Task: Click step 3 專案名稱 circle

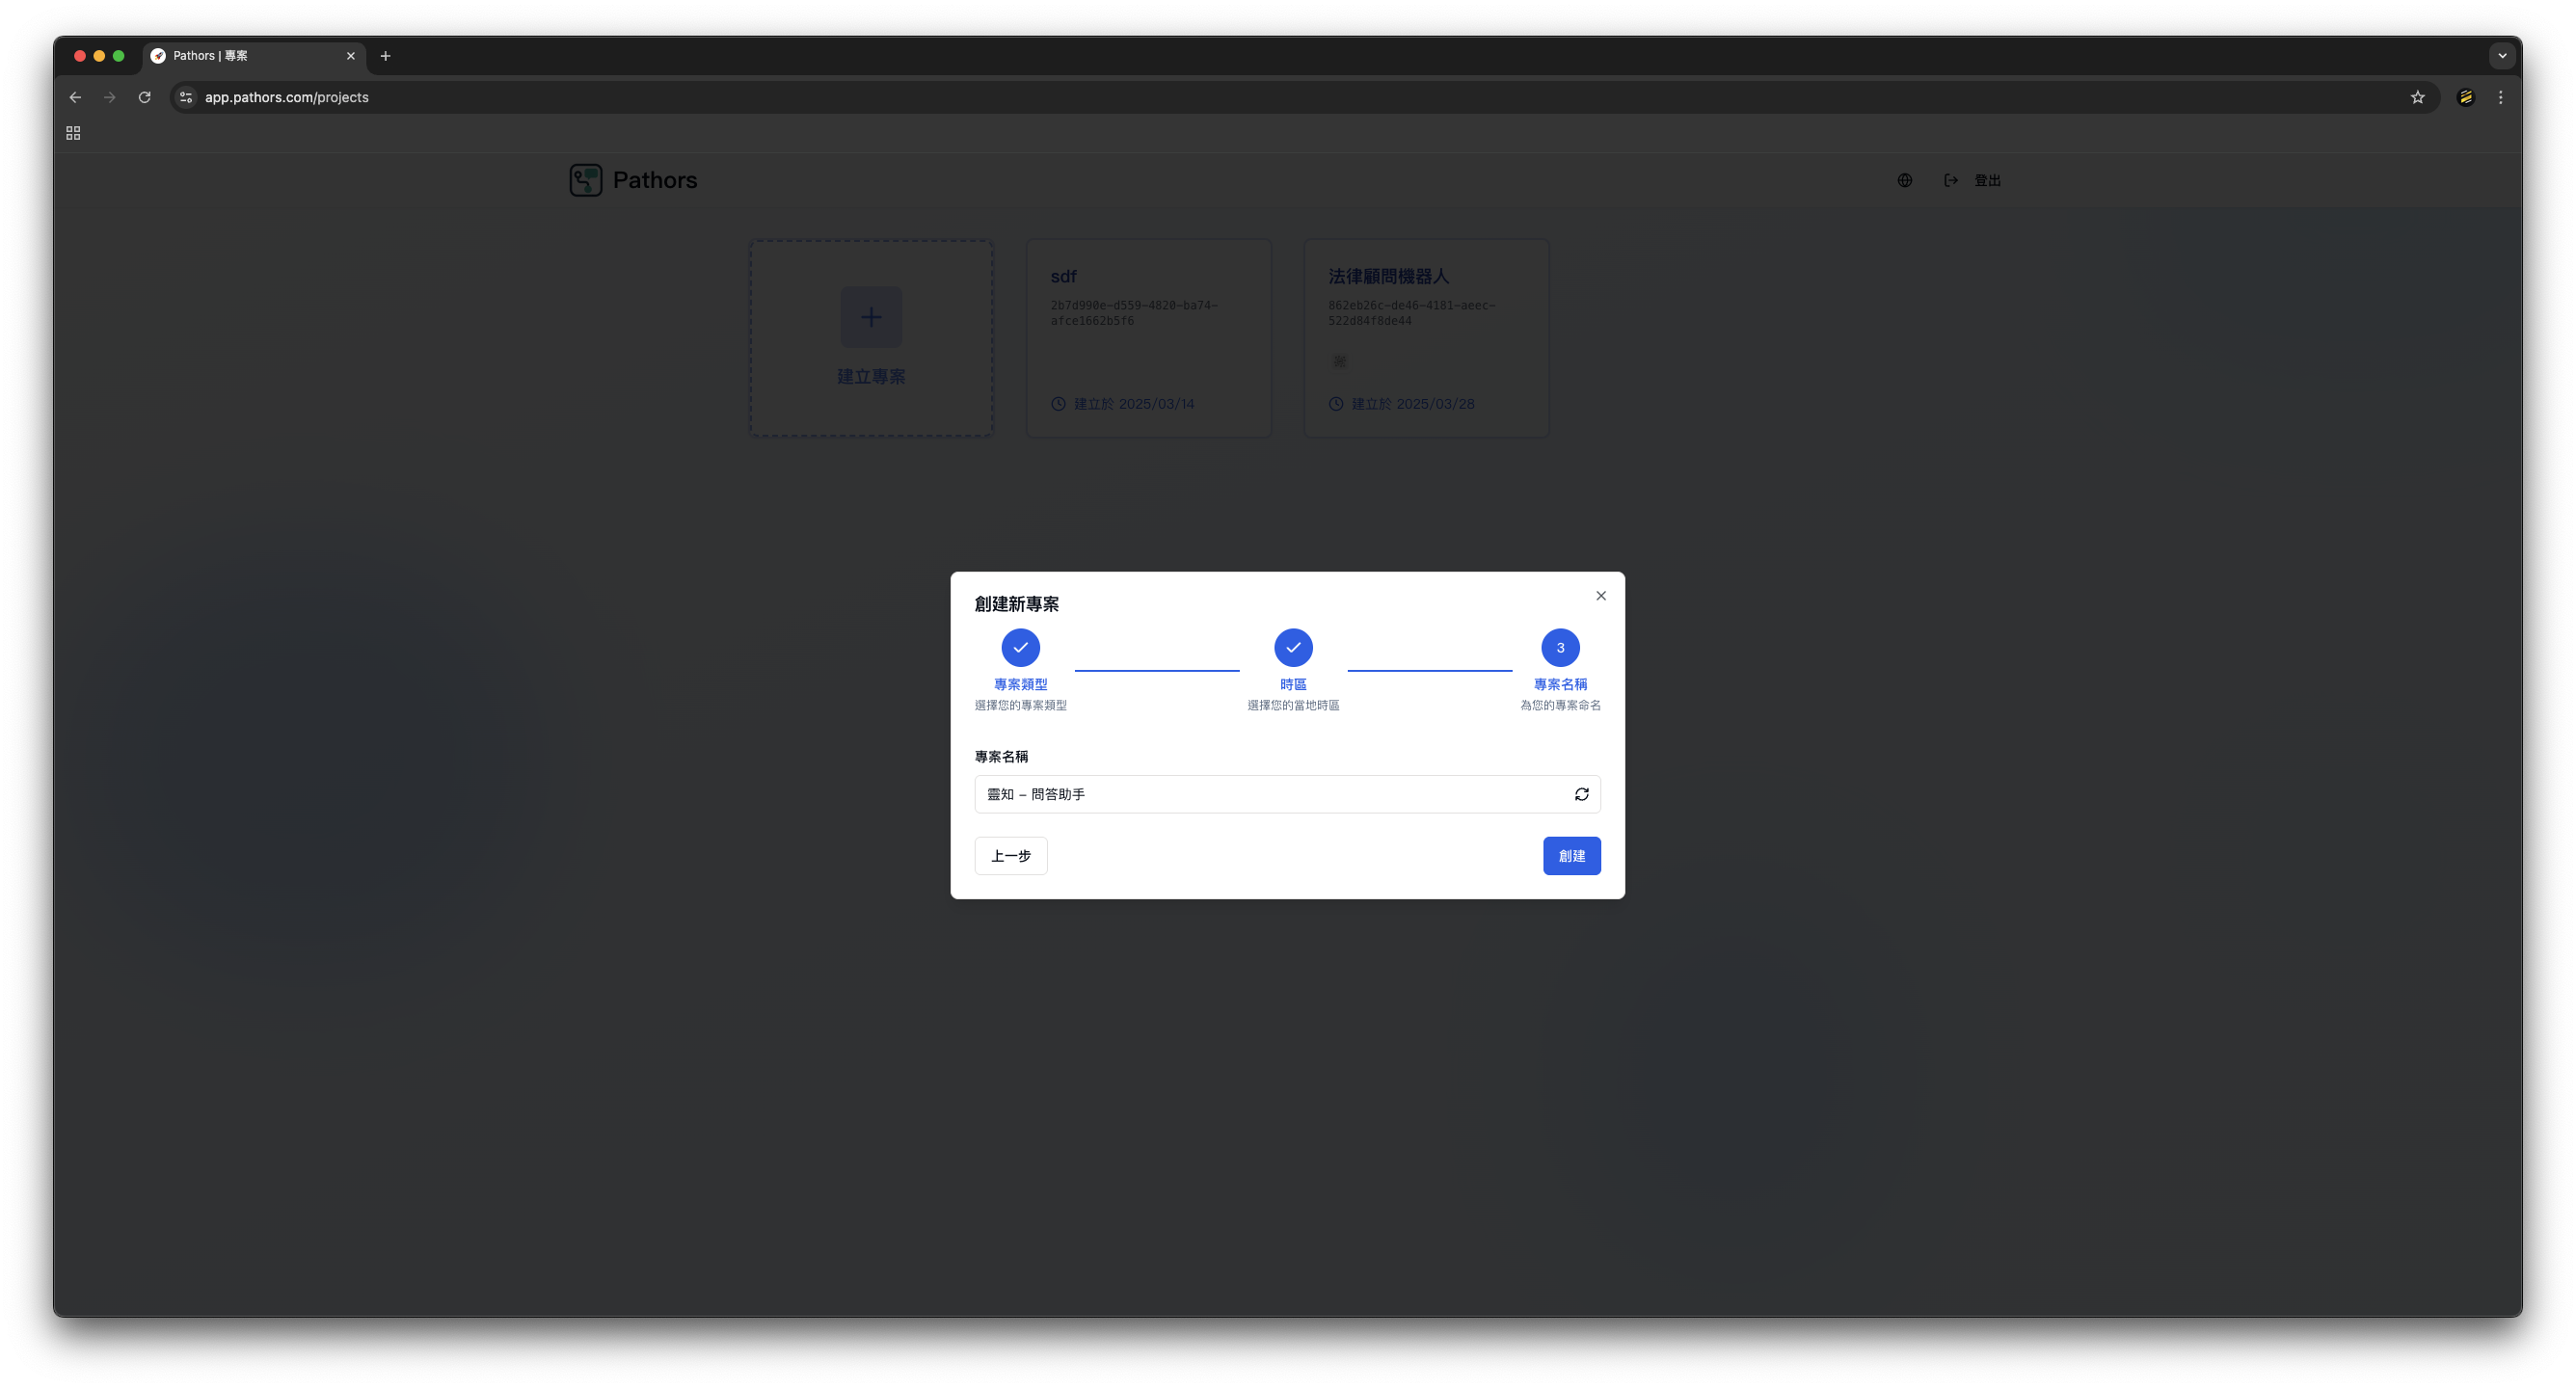Action: click(x=1559, y=648)
